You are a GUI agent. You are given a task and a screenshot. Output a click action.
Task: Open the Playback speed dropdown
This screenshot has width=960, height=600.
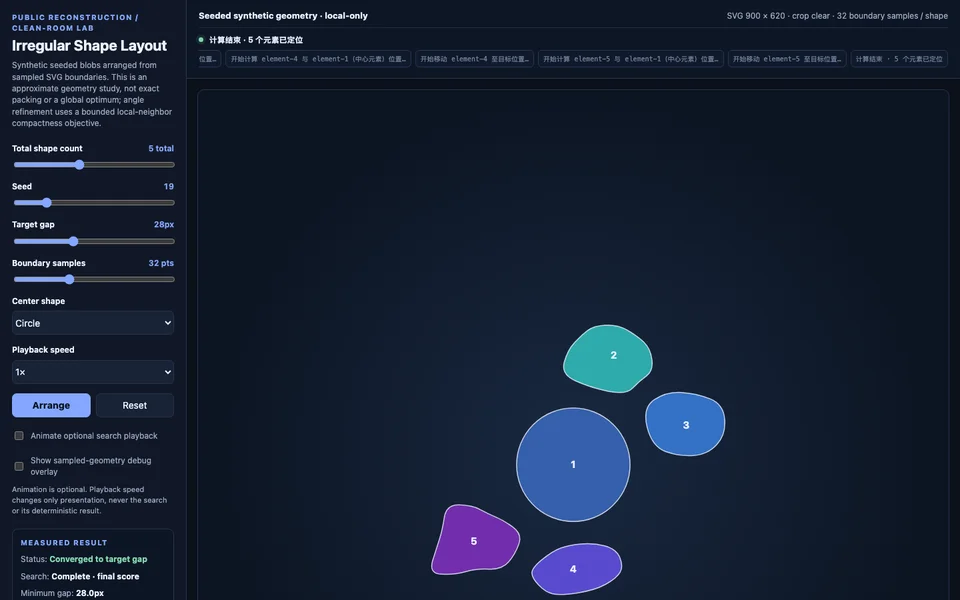click(x=93, y=372)
